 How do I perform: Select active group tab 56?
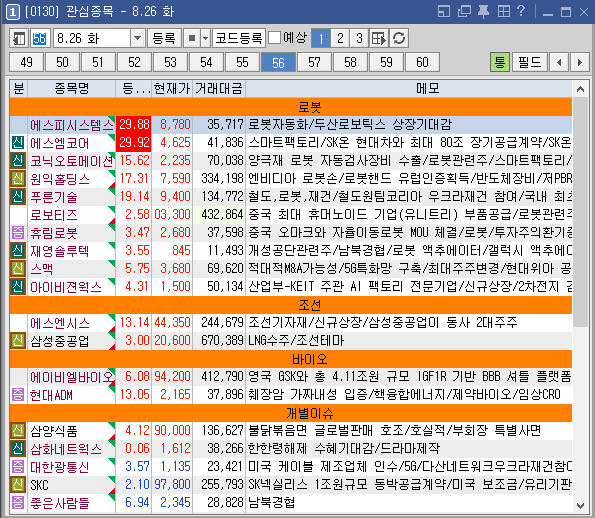pyautogui.click(x=278, y=62)
